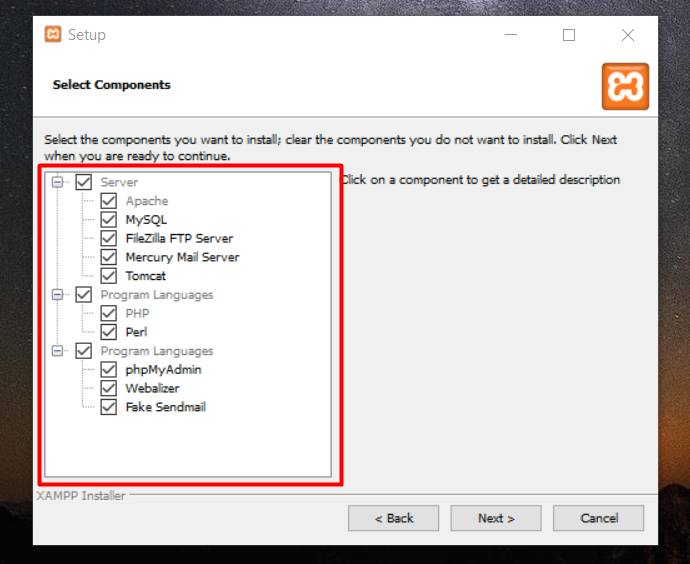Viewport: 690px width, 564px height.
Task: Select the Perl label
Action: pyautogui.click(x=136, y=332)
